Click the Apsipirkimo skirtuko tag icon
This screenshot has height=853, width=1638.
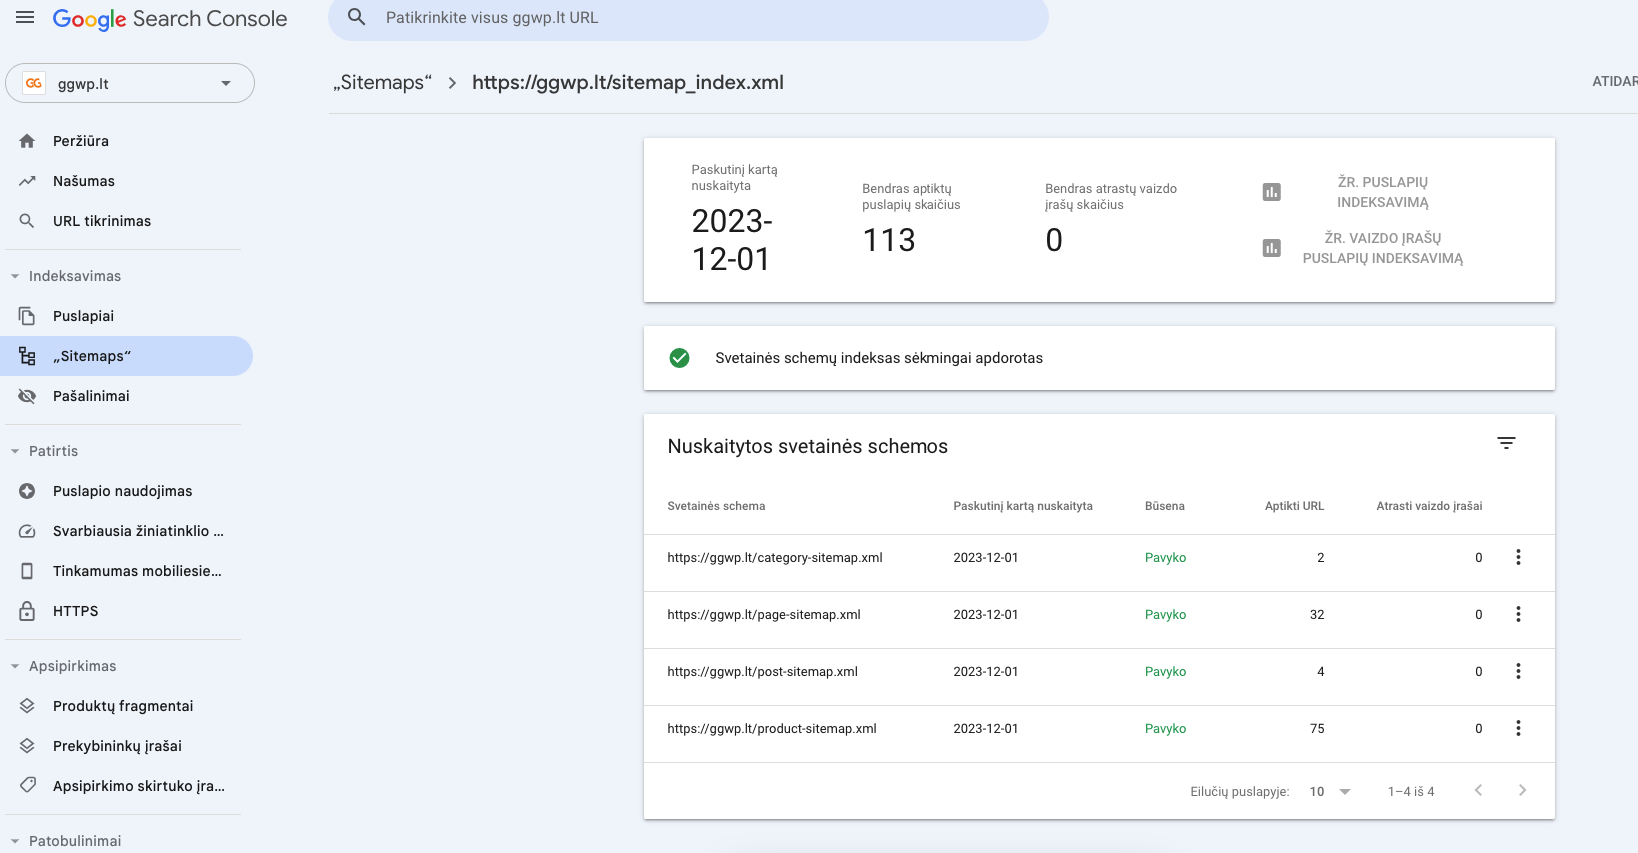tap(27, 786)
